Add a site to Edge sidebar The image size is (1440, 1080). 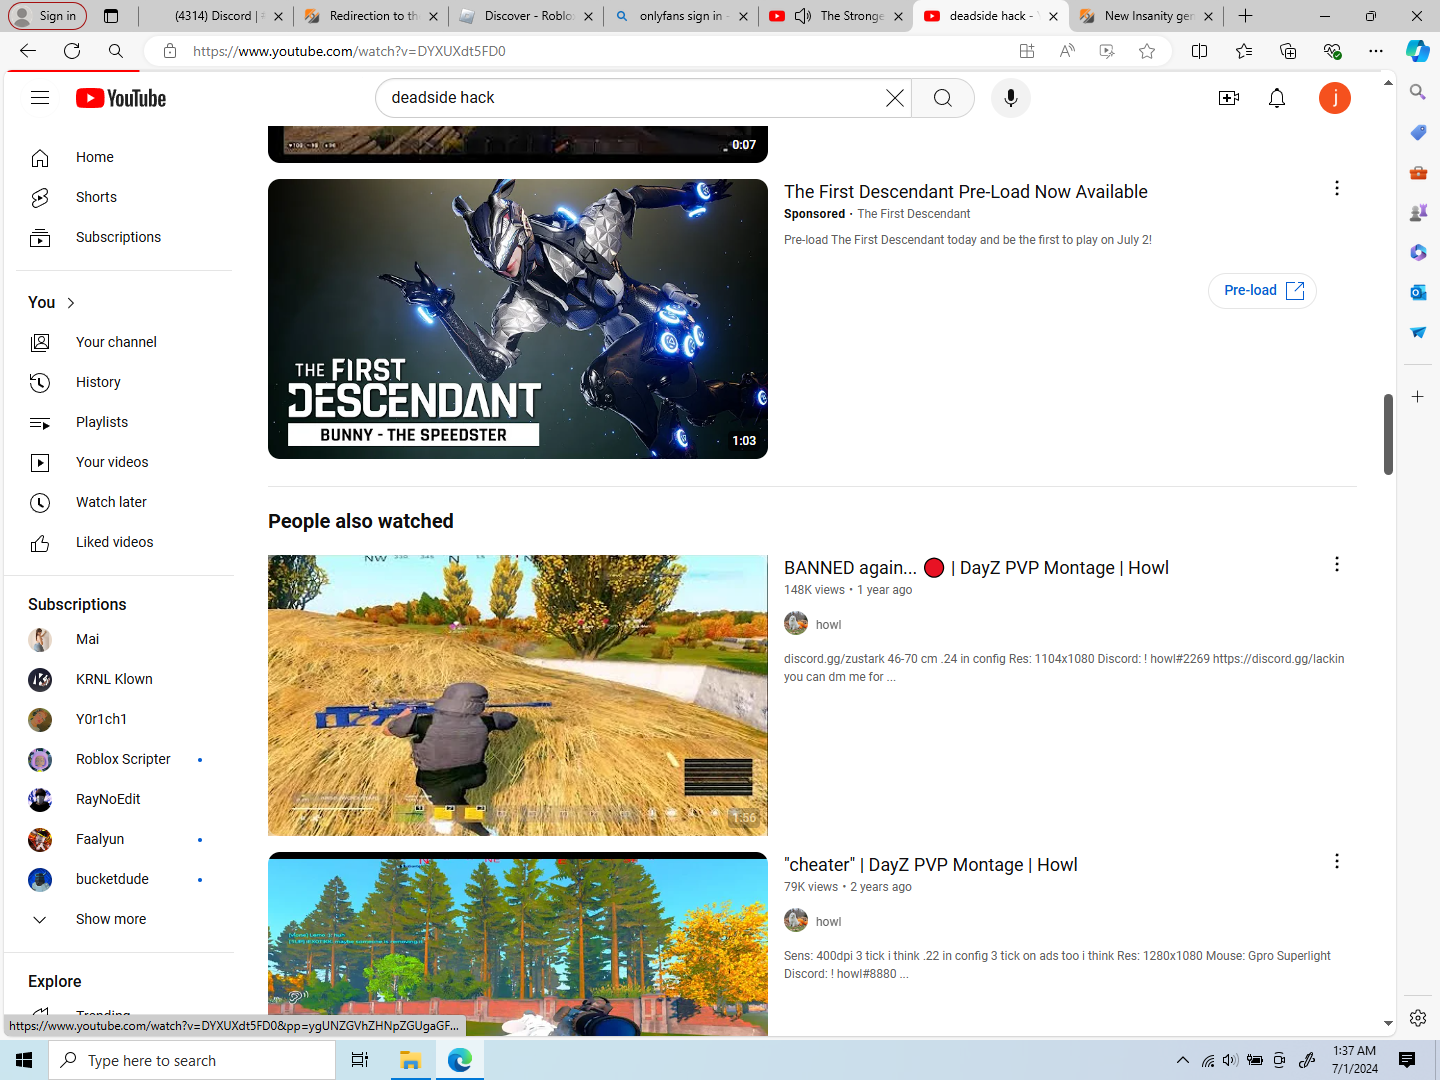click(1418, 397)
